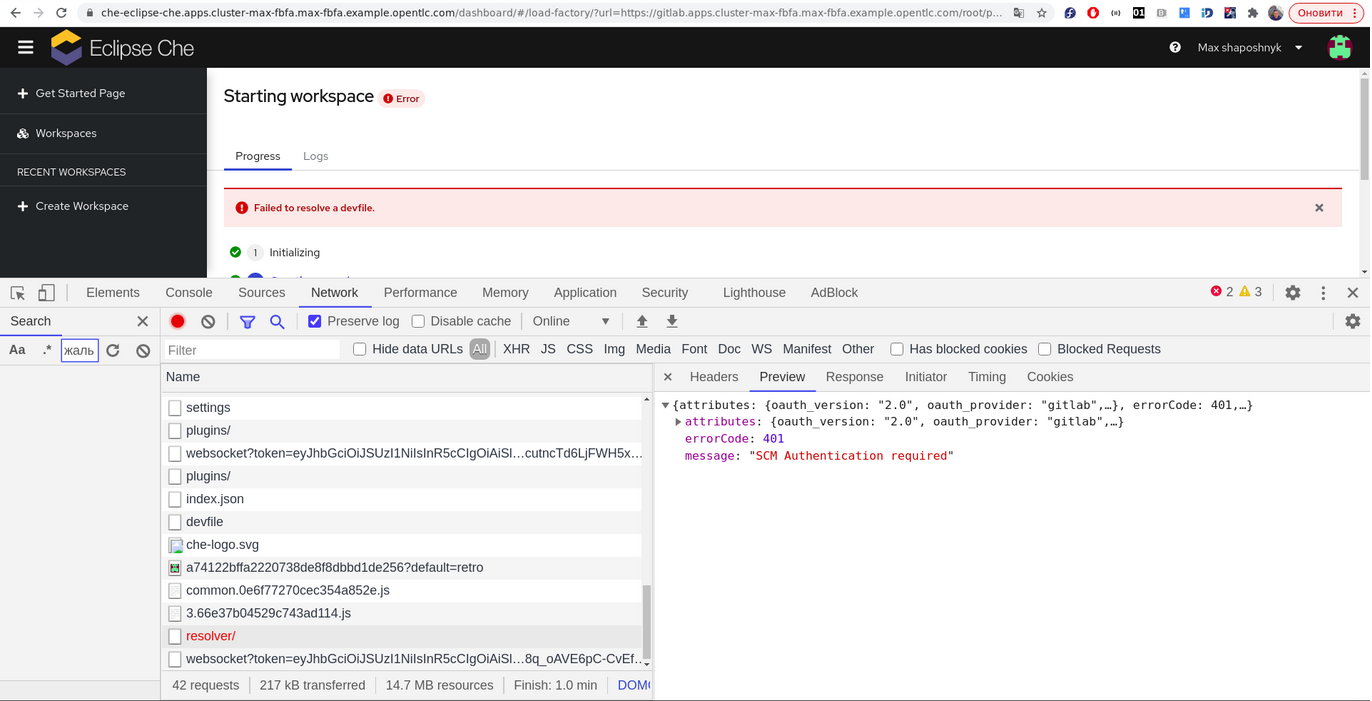This screenshot has height=701, width=1372.
Task: Open the Application DevTools tab
Action: click(585, 293)
